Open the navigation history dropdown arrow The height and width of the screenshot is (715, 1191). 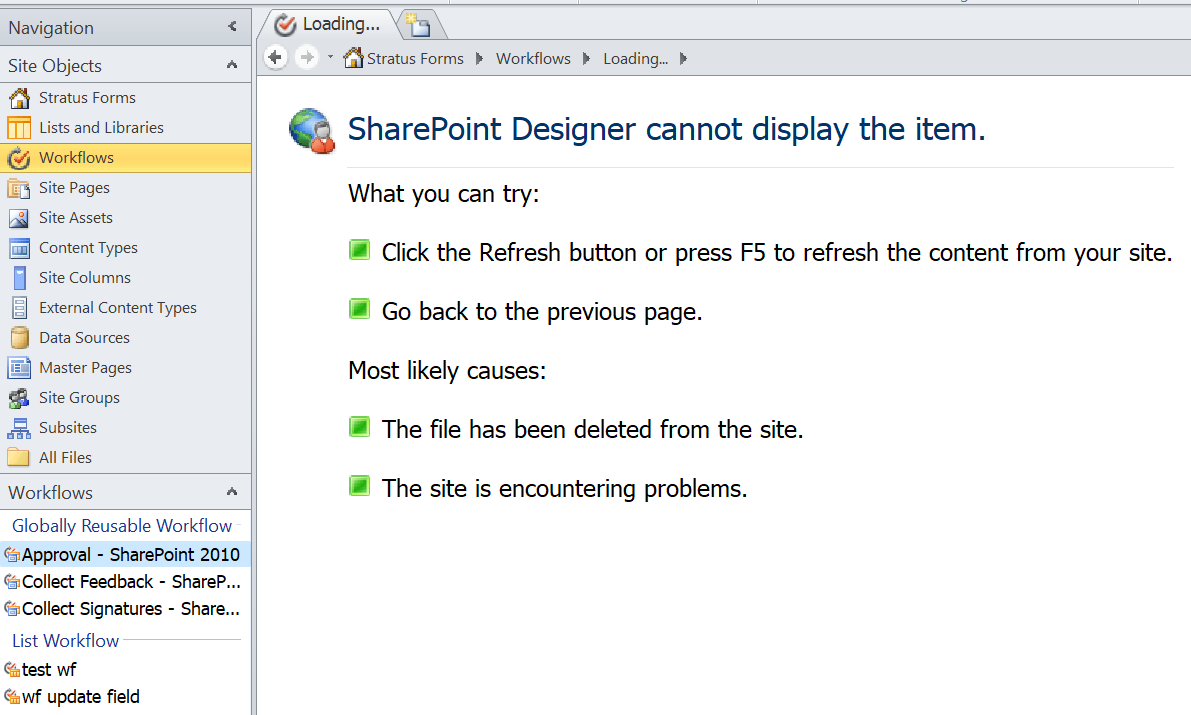pos(330,57)
